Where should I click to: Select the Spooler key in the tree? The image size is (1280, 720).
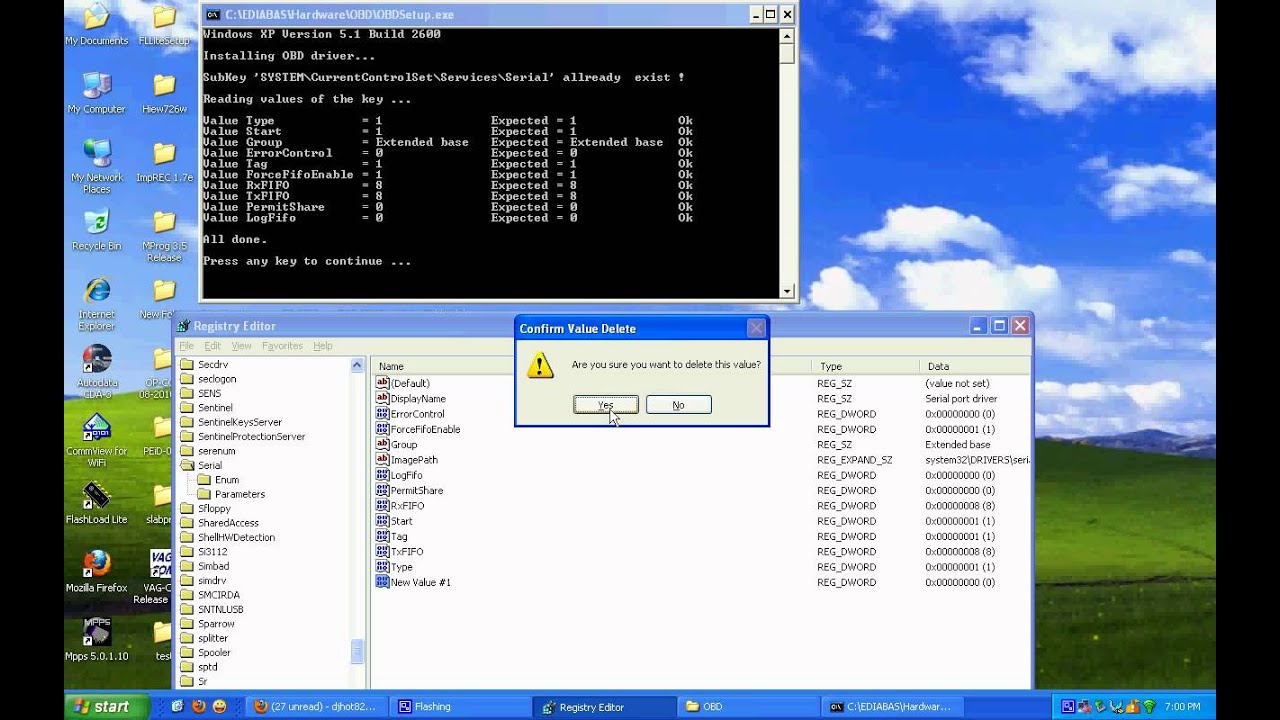(214, 652)
